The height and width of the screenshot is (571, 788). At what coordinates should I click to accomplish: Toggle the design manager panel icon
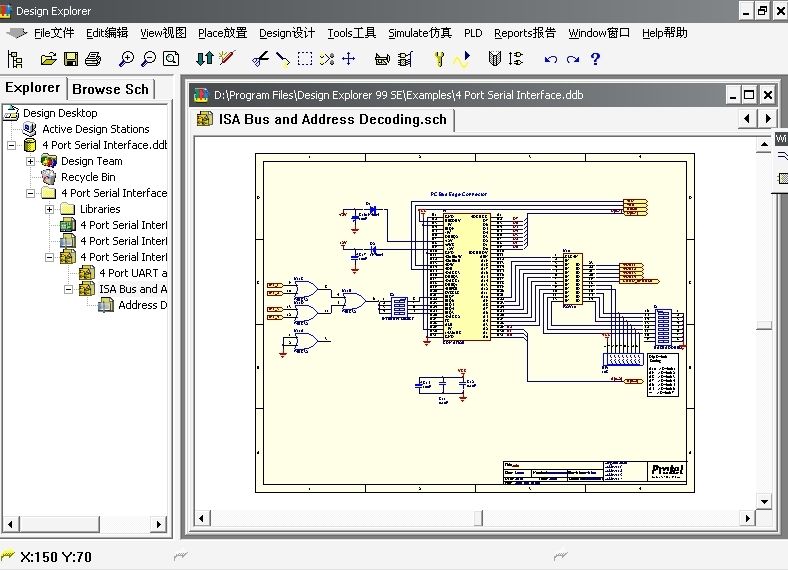point(15,59)
